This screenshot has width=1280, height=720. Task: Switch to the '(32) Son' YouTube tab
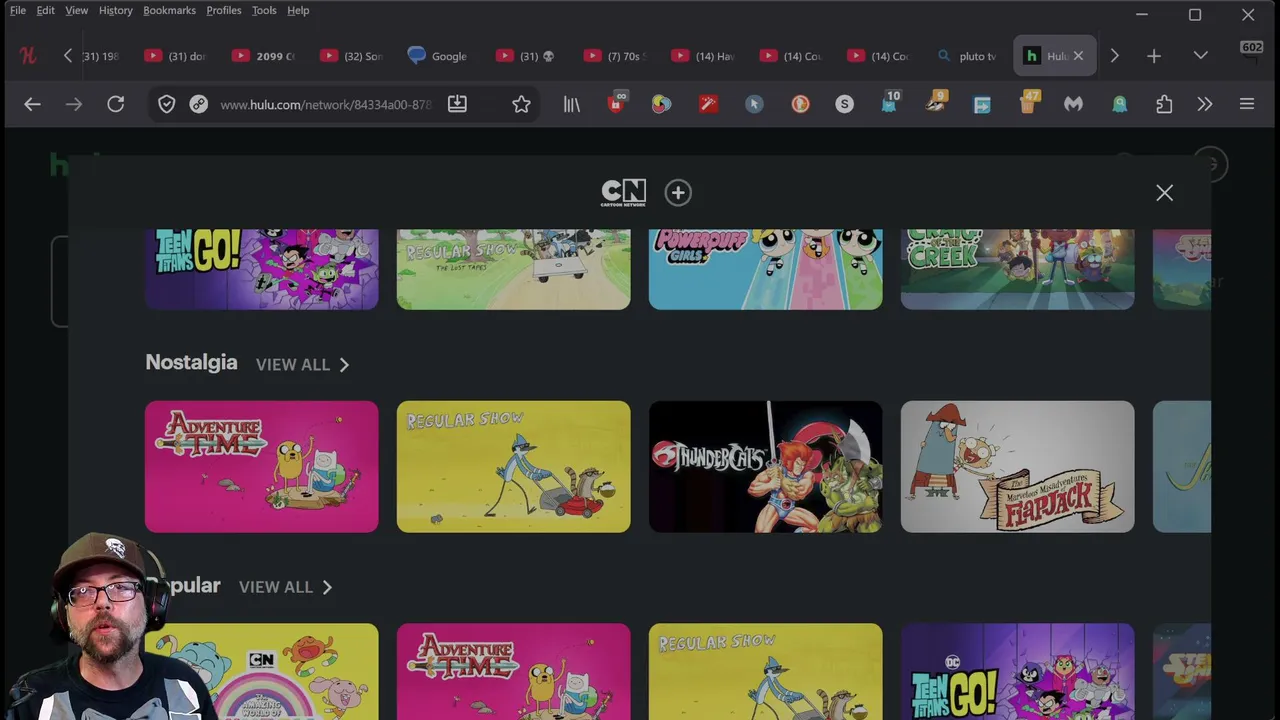pyautogui.click(x=352, y=56)
